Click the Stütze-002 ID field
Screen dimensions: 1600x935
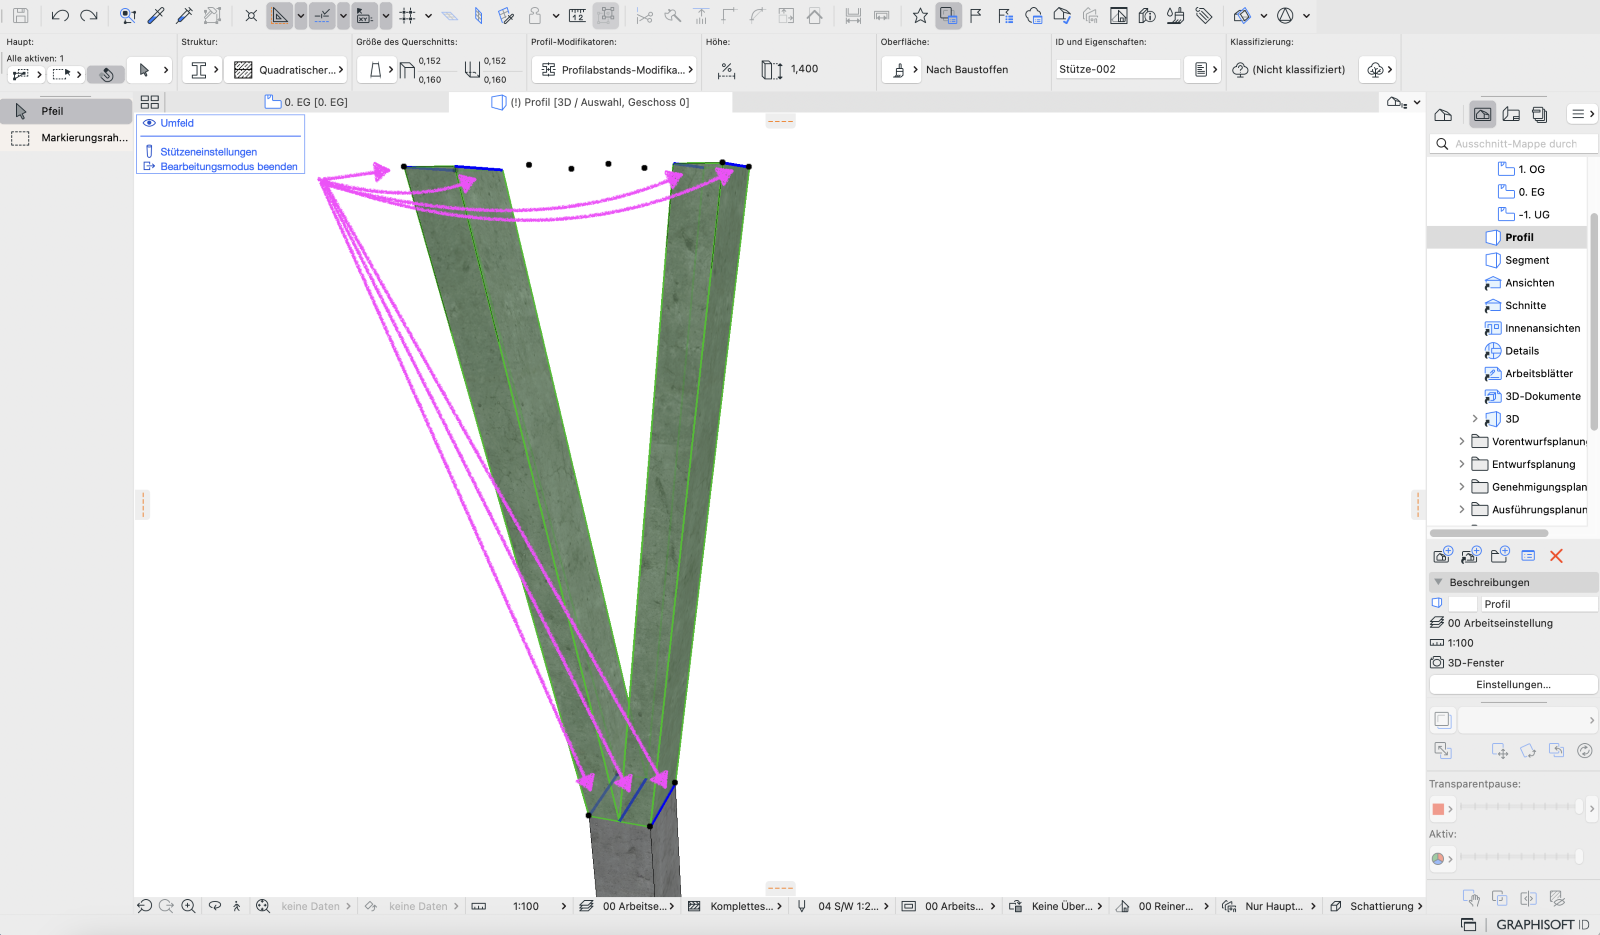pos(1118,69)
